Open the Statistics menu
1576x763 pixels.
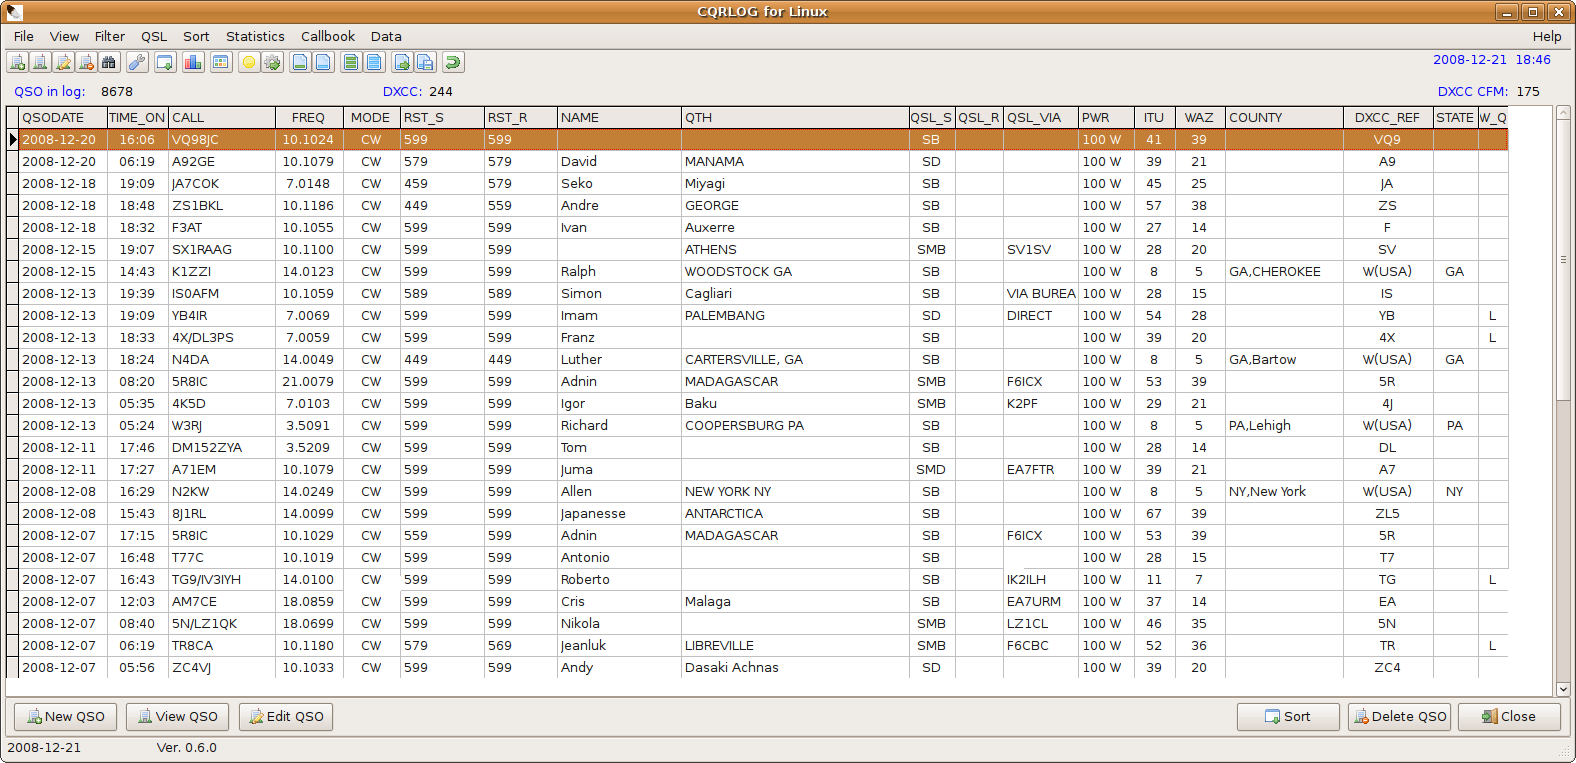[255, 36]
